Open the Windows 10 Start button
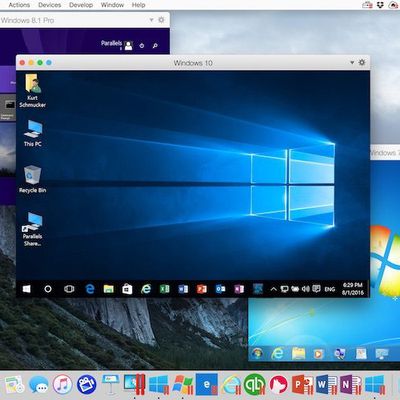400x400 pixels. point(27,289)
